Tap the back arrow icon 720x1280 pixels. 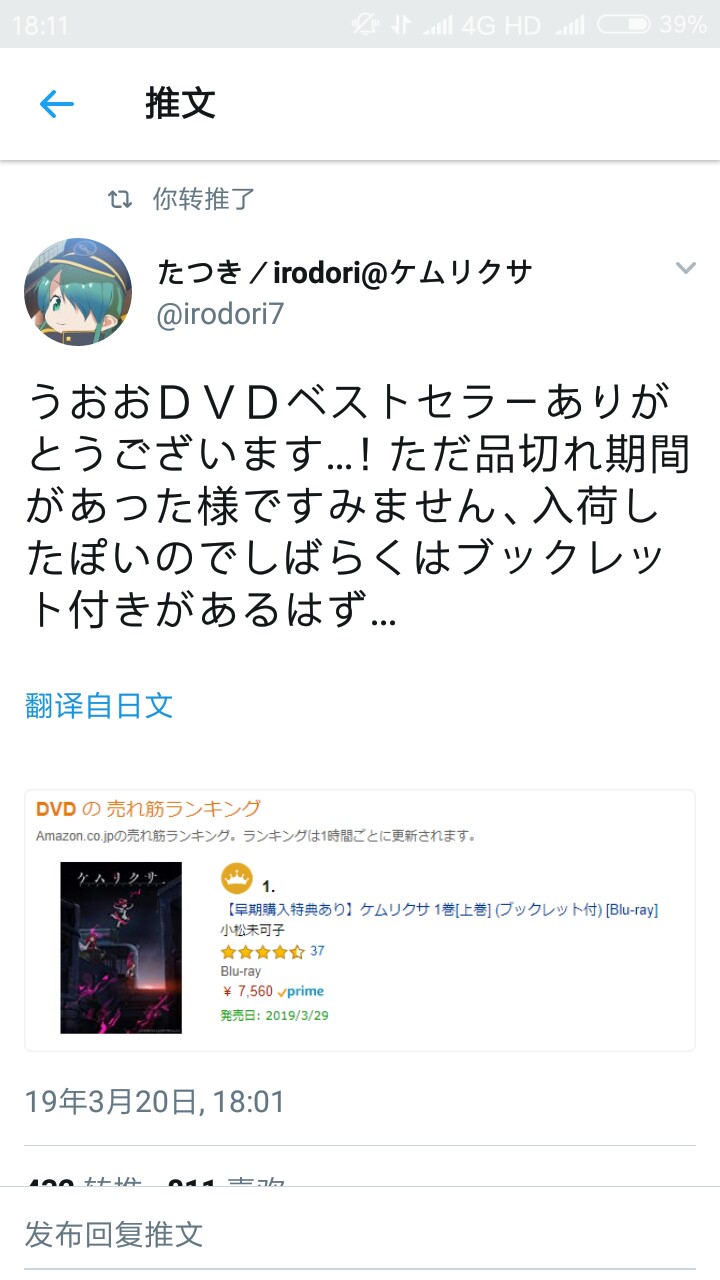tap(57, 103)
